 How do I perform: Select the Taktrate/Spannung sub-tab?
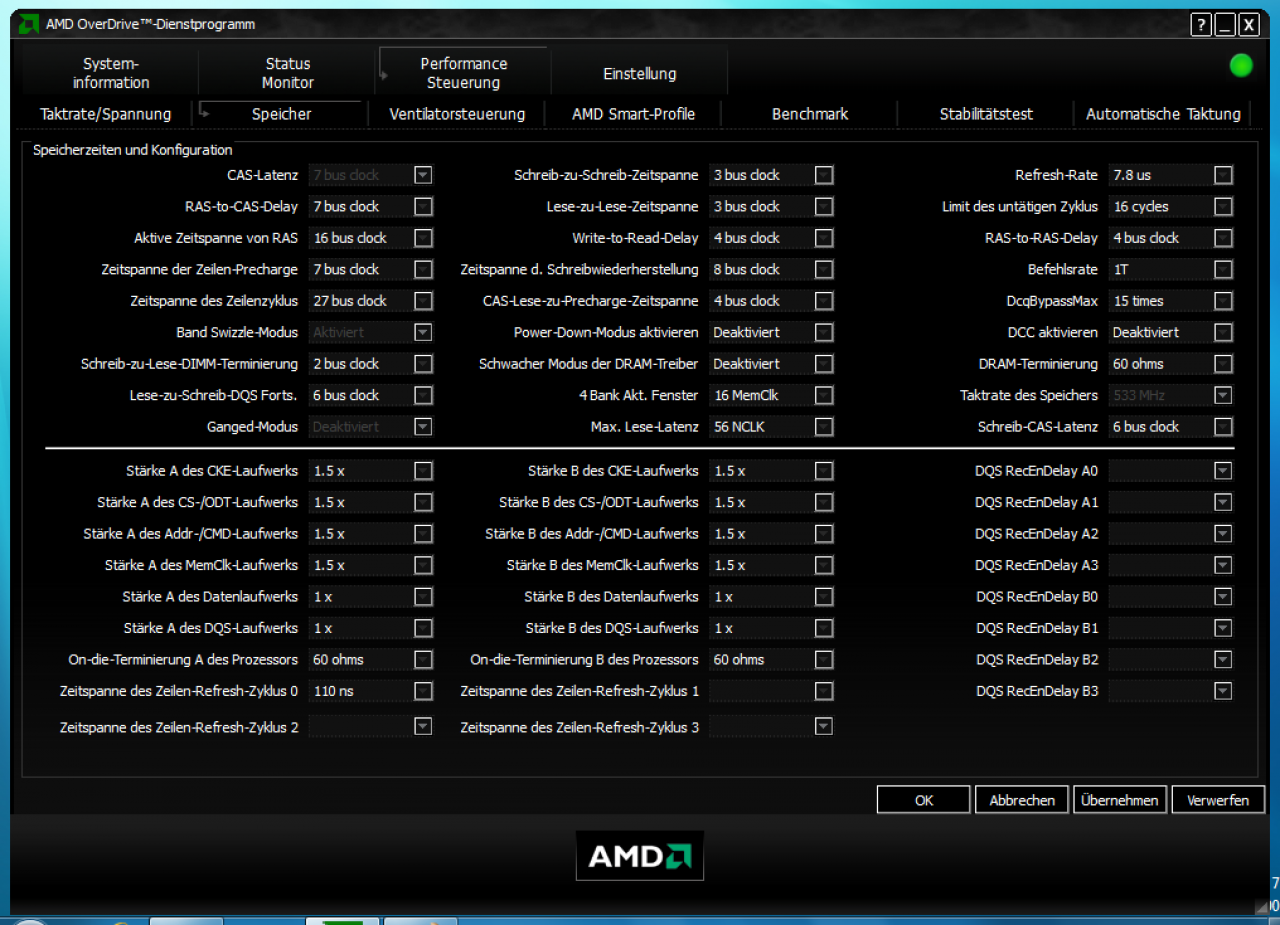pos(106,114)
